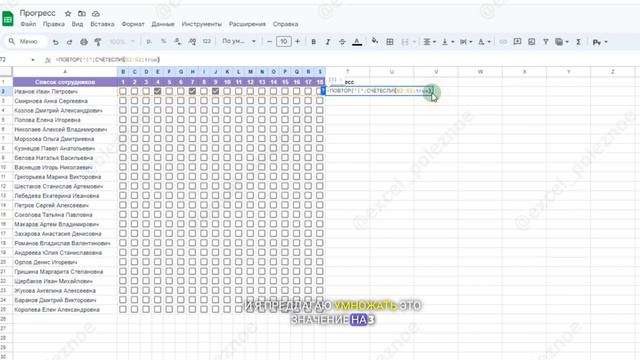Apply percent format to the cell
The width and height of the screenshot is (640, 360).
pos(163,42)
